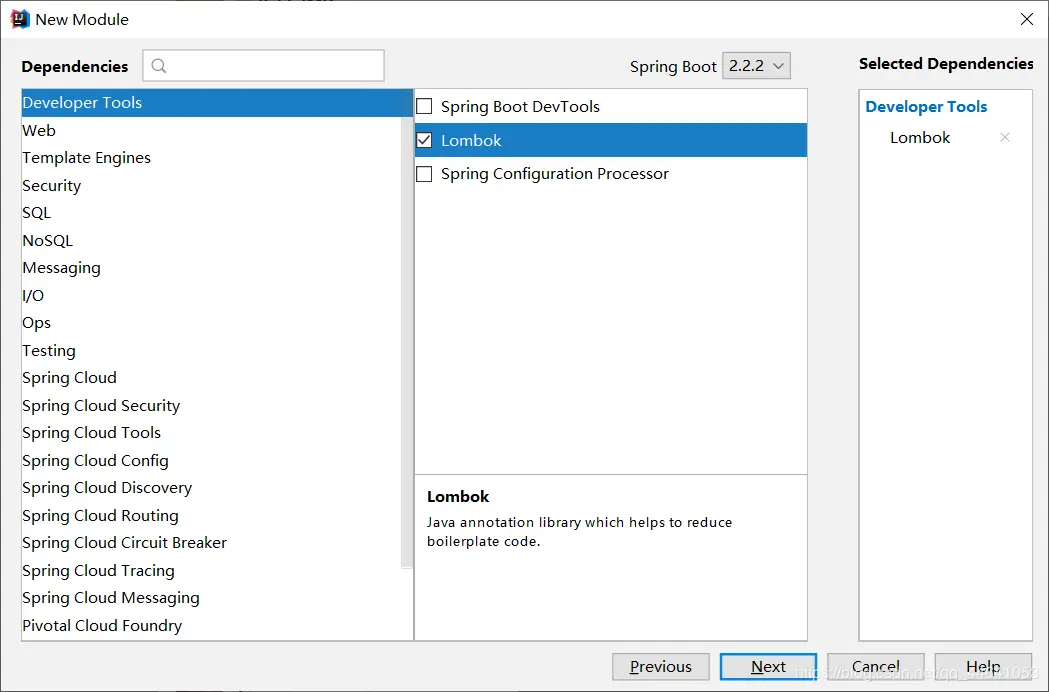Click the IntelliJ logo in title bar
The image size is (1049, 692).
tap(20, 19)
